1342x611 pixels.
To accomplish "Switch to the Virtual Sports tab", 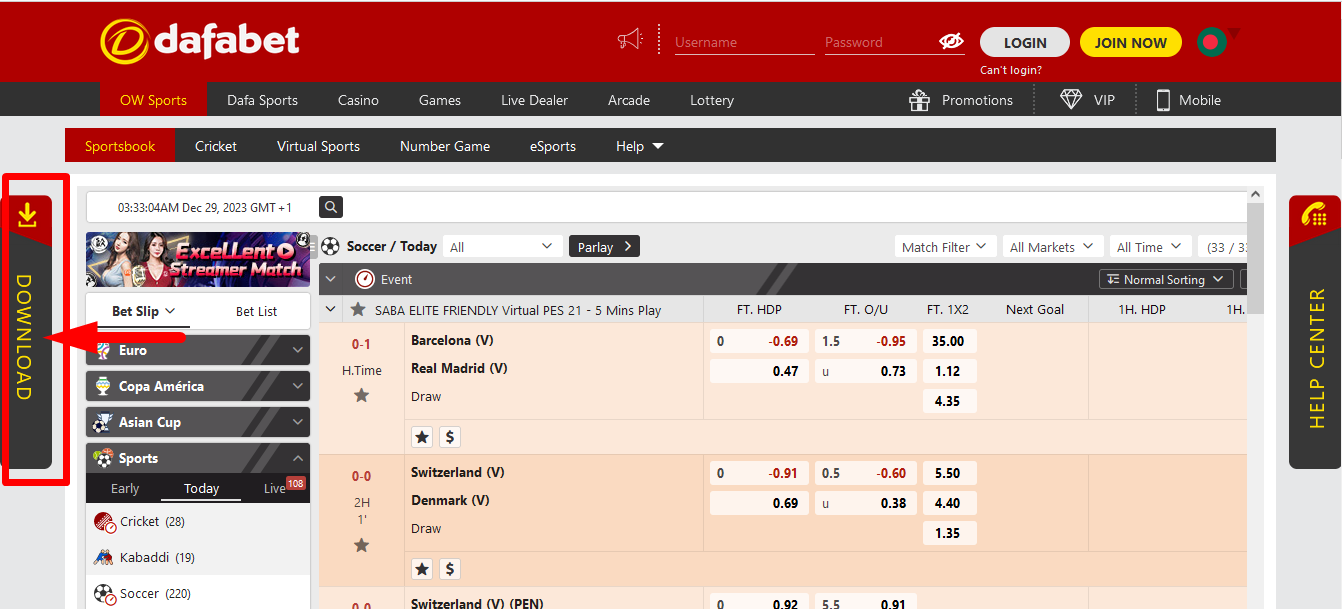I will (x=318, y=146).
